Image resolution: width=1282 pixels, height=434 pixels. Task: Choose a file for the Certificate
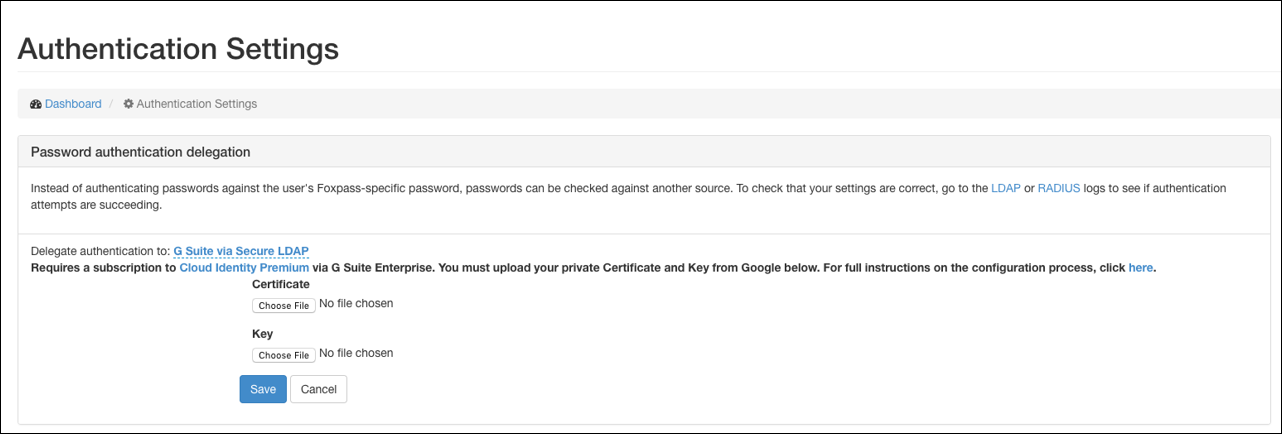[283, 305]
